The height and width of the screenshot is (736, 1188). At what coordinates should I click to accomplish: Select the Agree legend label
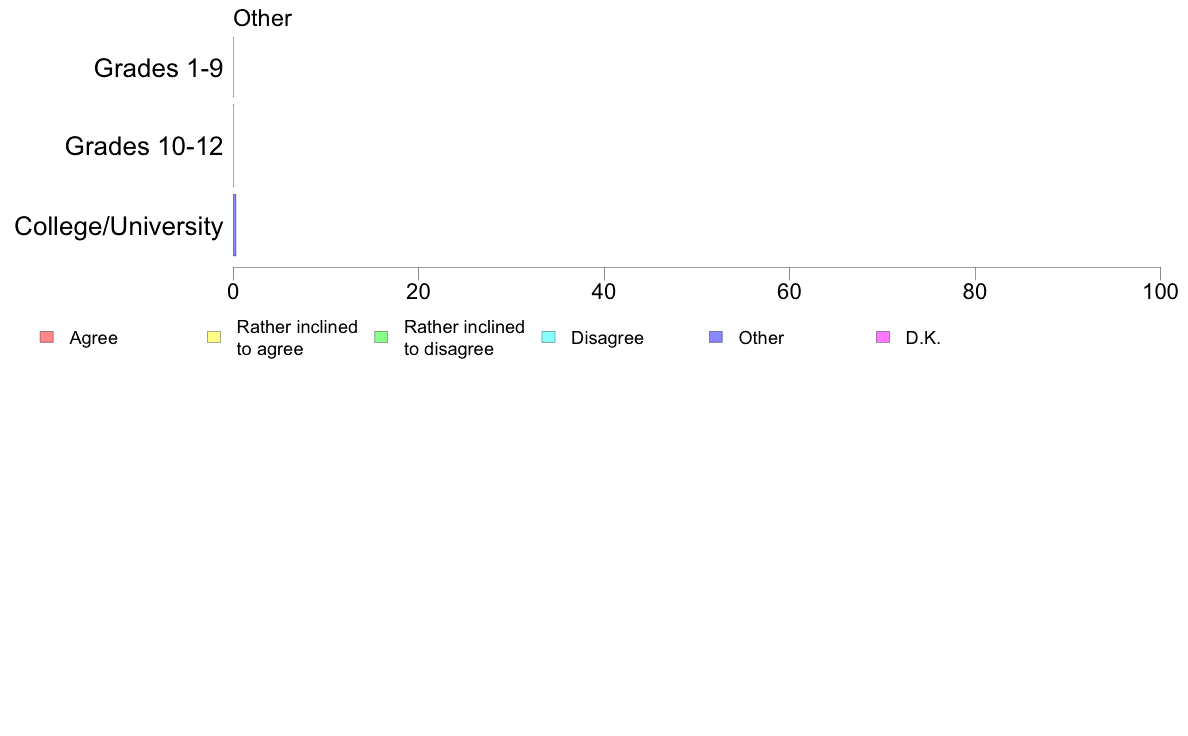(x=93, y=338)
